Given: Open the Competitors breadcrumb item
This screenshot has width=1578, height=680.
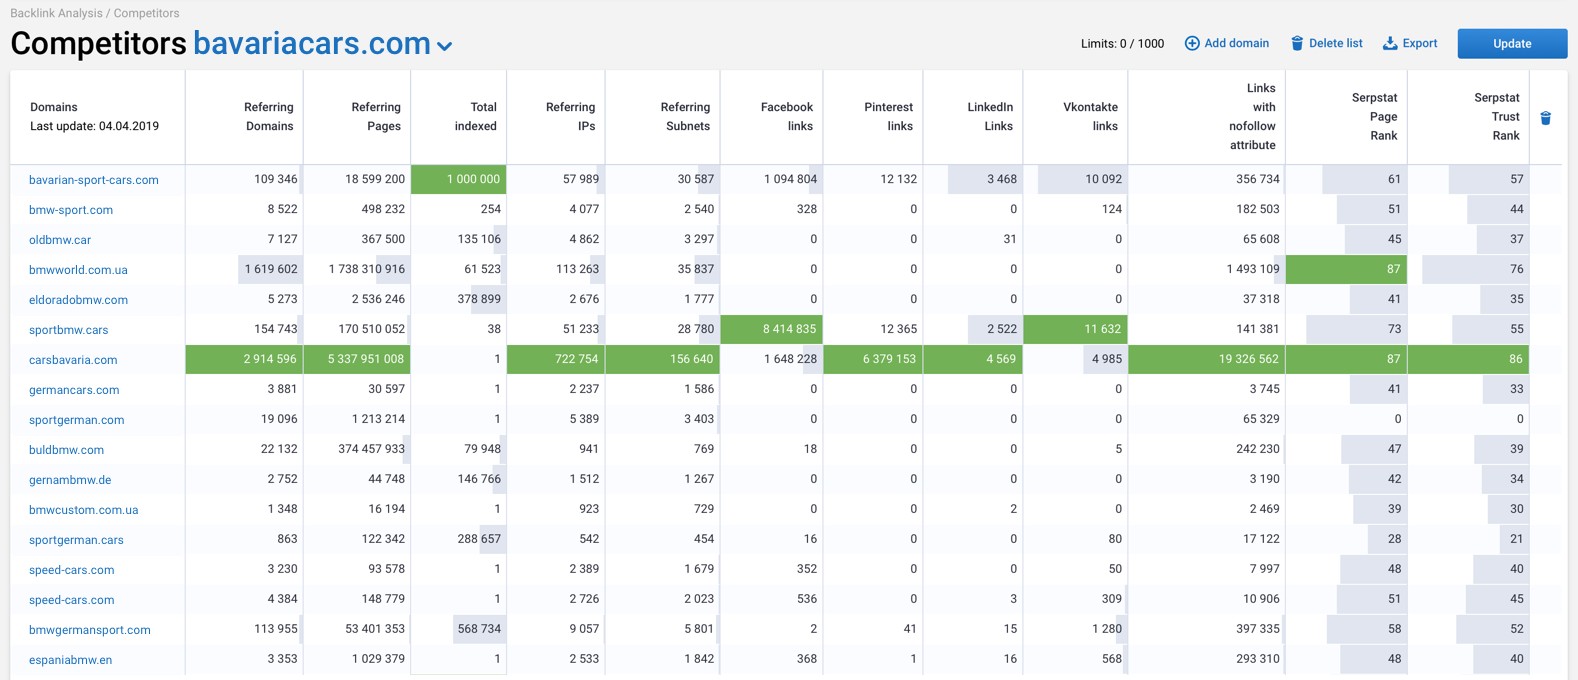Looking at the screenshot, I should pos(147,13).
